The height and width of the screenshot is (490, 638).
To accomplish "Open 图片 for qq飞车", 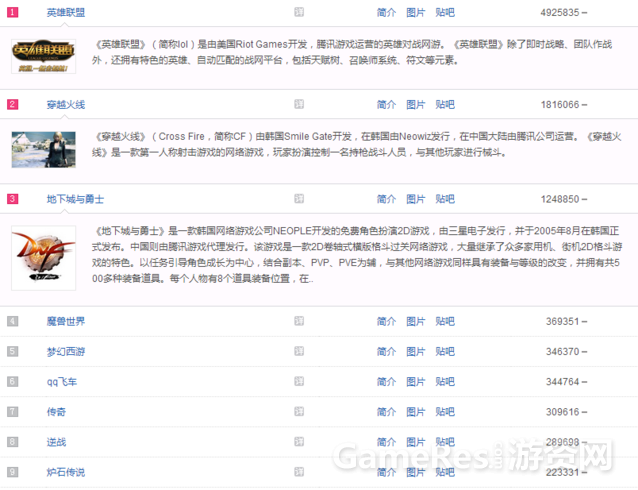I will click(415, 381).
